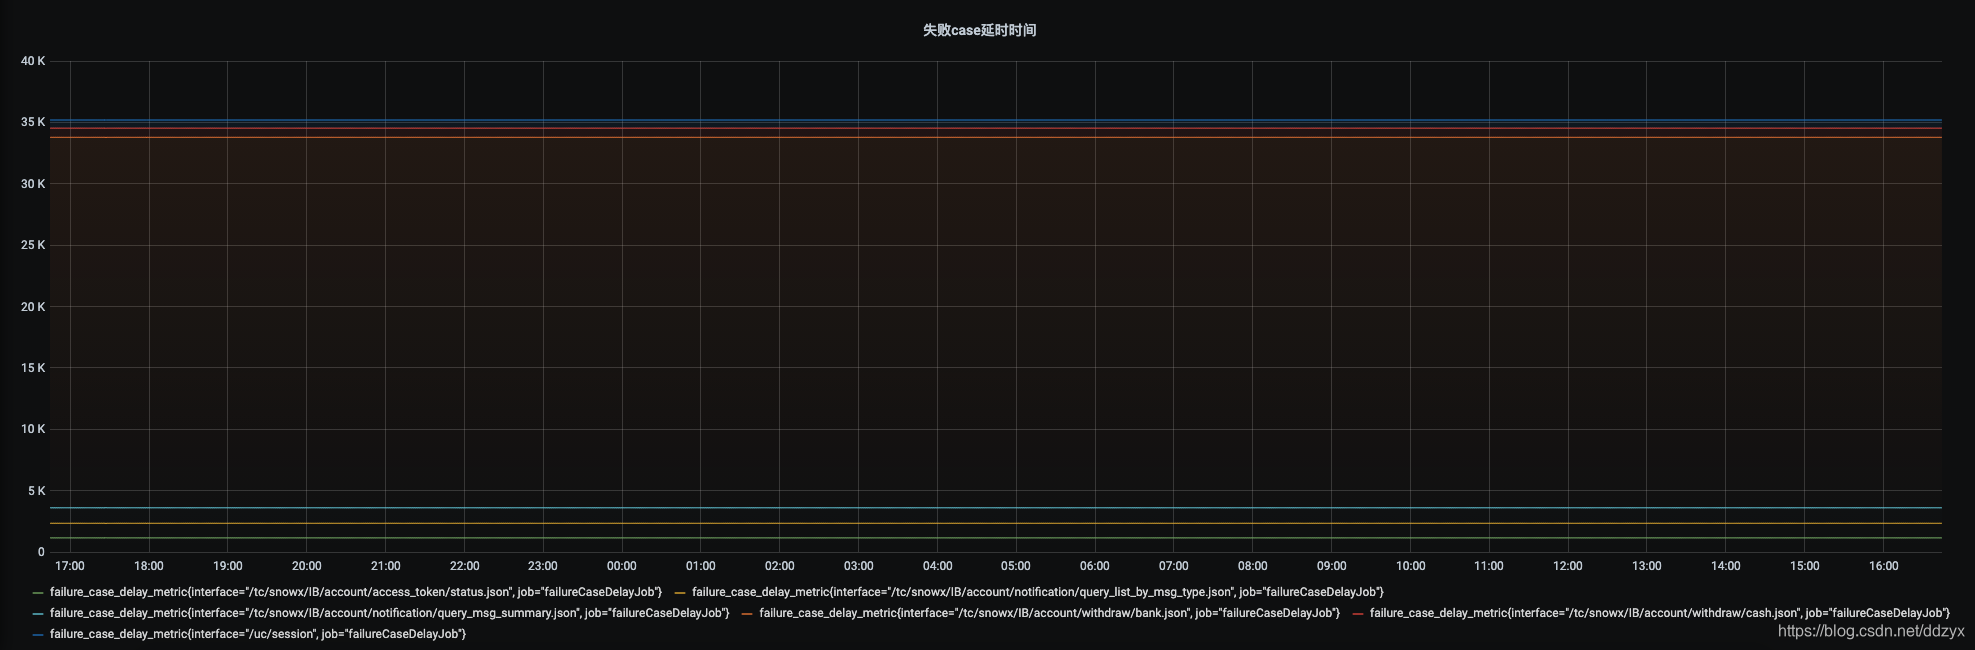Click the 30 K y-axis label

(33, 184)
